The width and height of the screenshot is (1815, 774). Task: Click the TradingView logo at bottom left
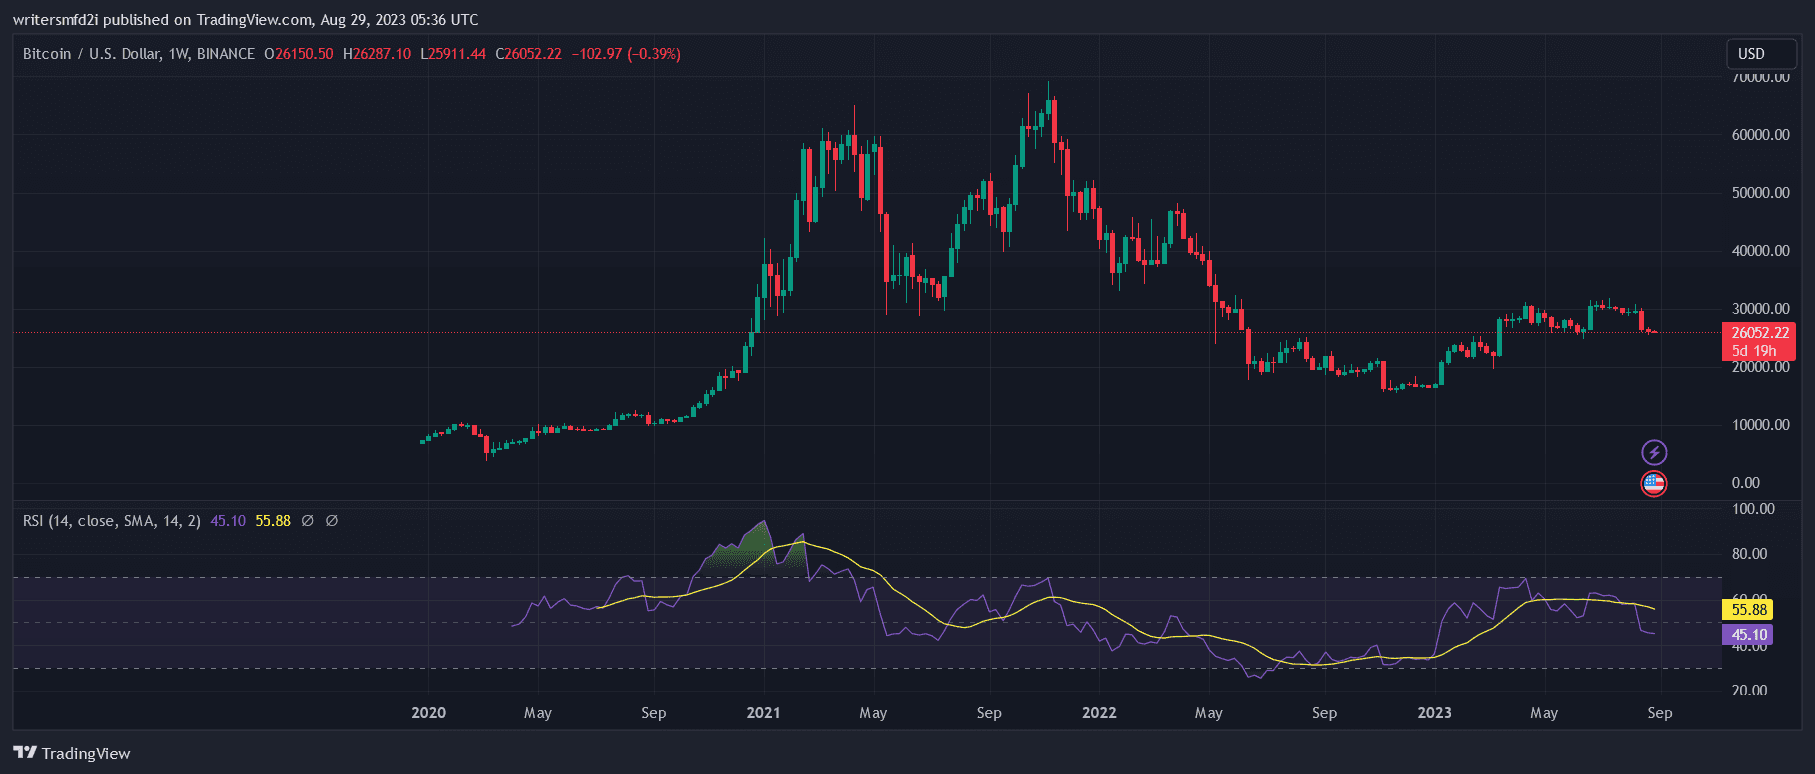point(72,753)
